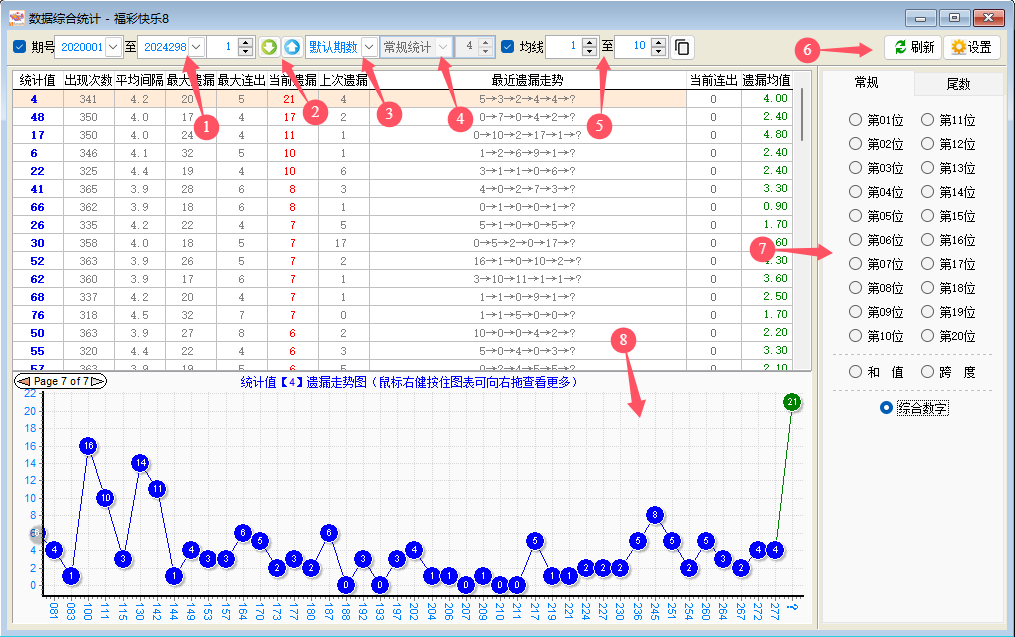The width and height of the screenshot is (1015, 637).
Task: Increase the average line start value
Action: pos(589,42)
